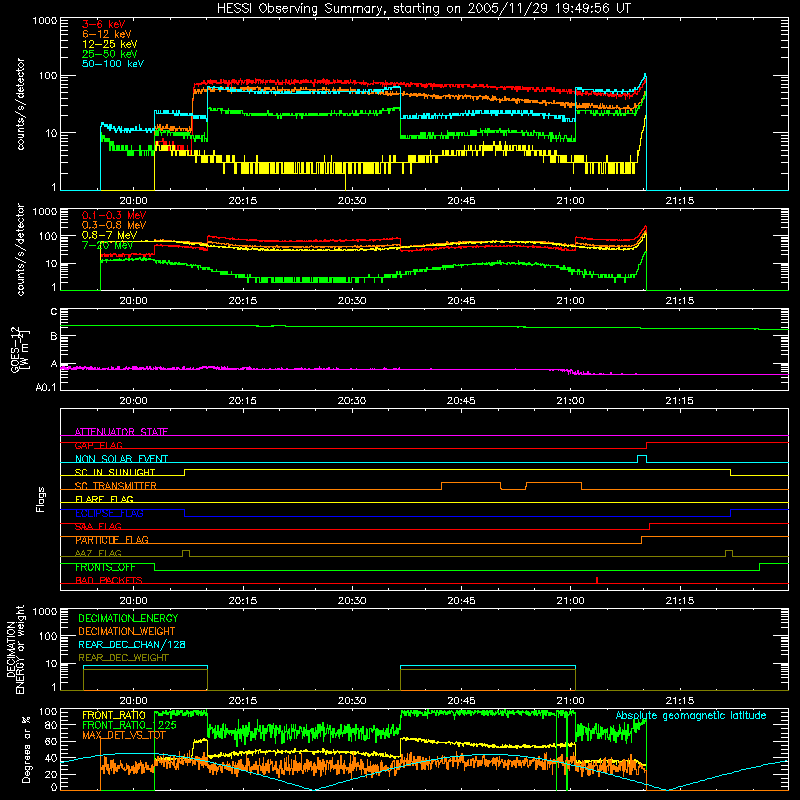Select the 25-50 keV legend label
Image resolution: width=800 pixels, height=800 pixels.
(x=110, y=54)
